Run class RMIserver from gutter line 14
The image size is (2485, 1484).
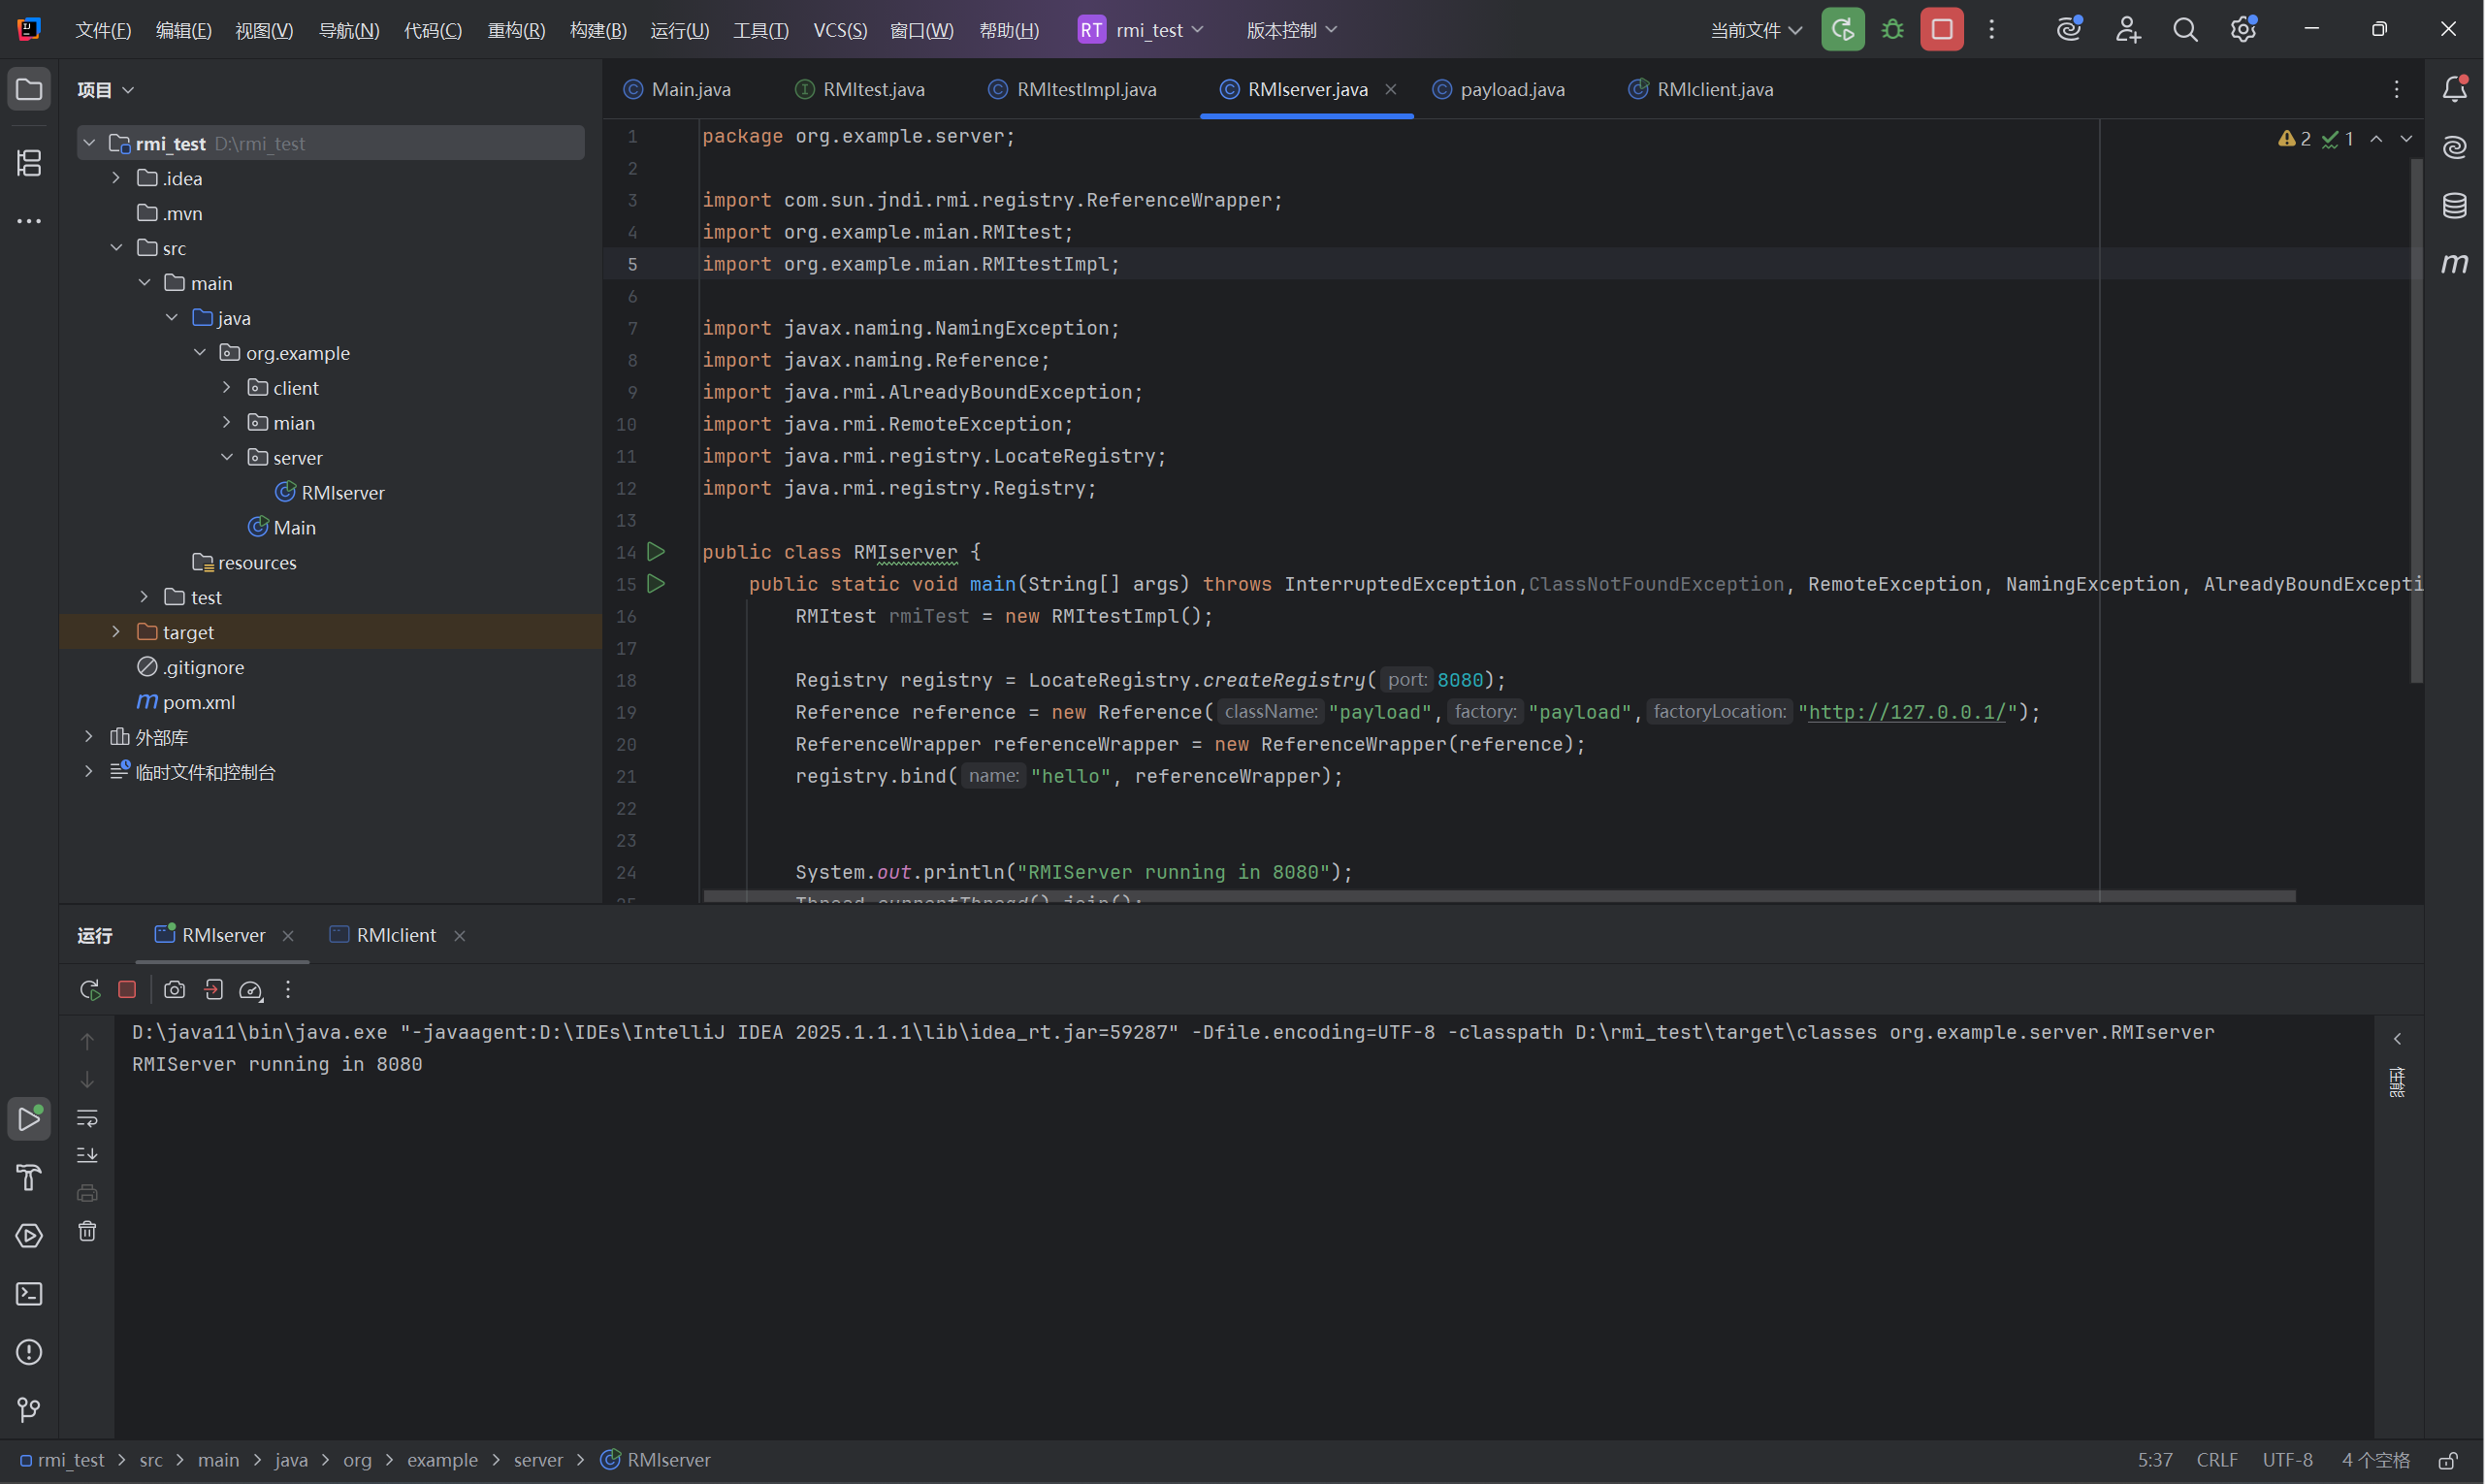tap(656, 552)
